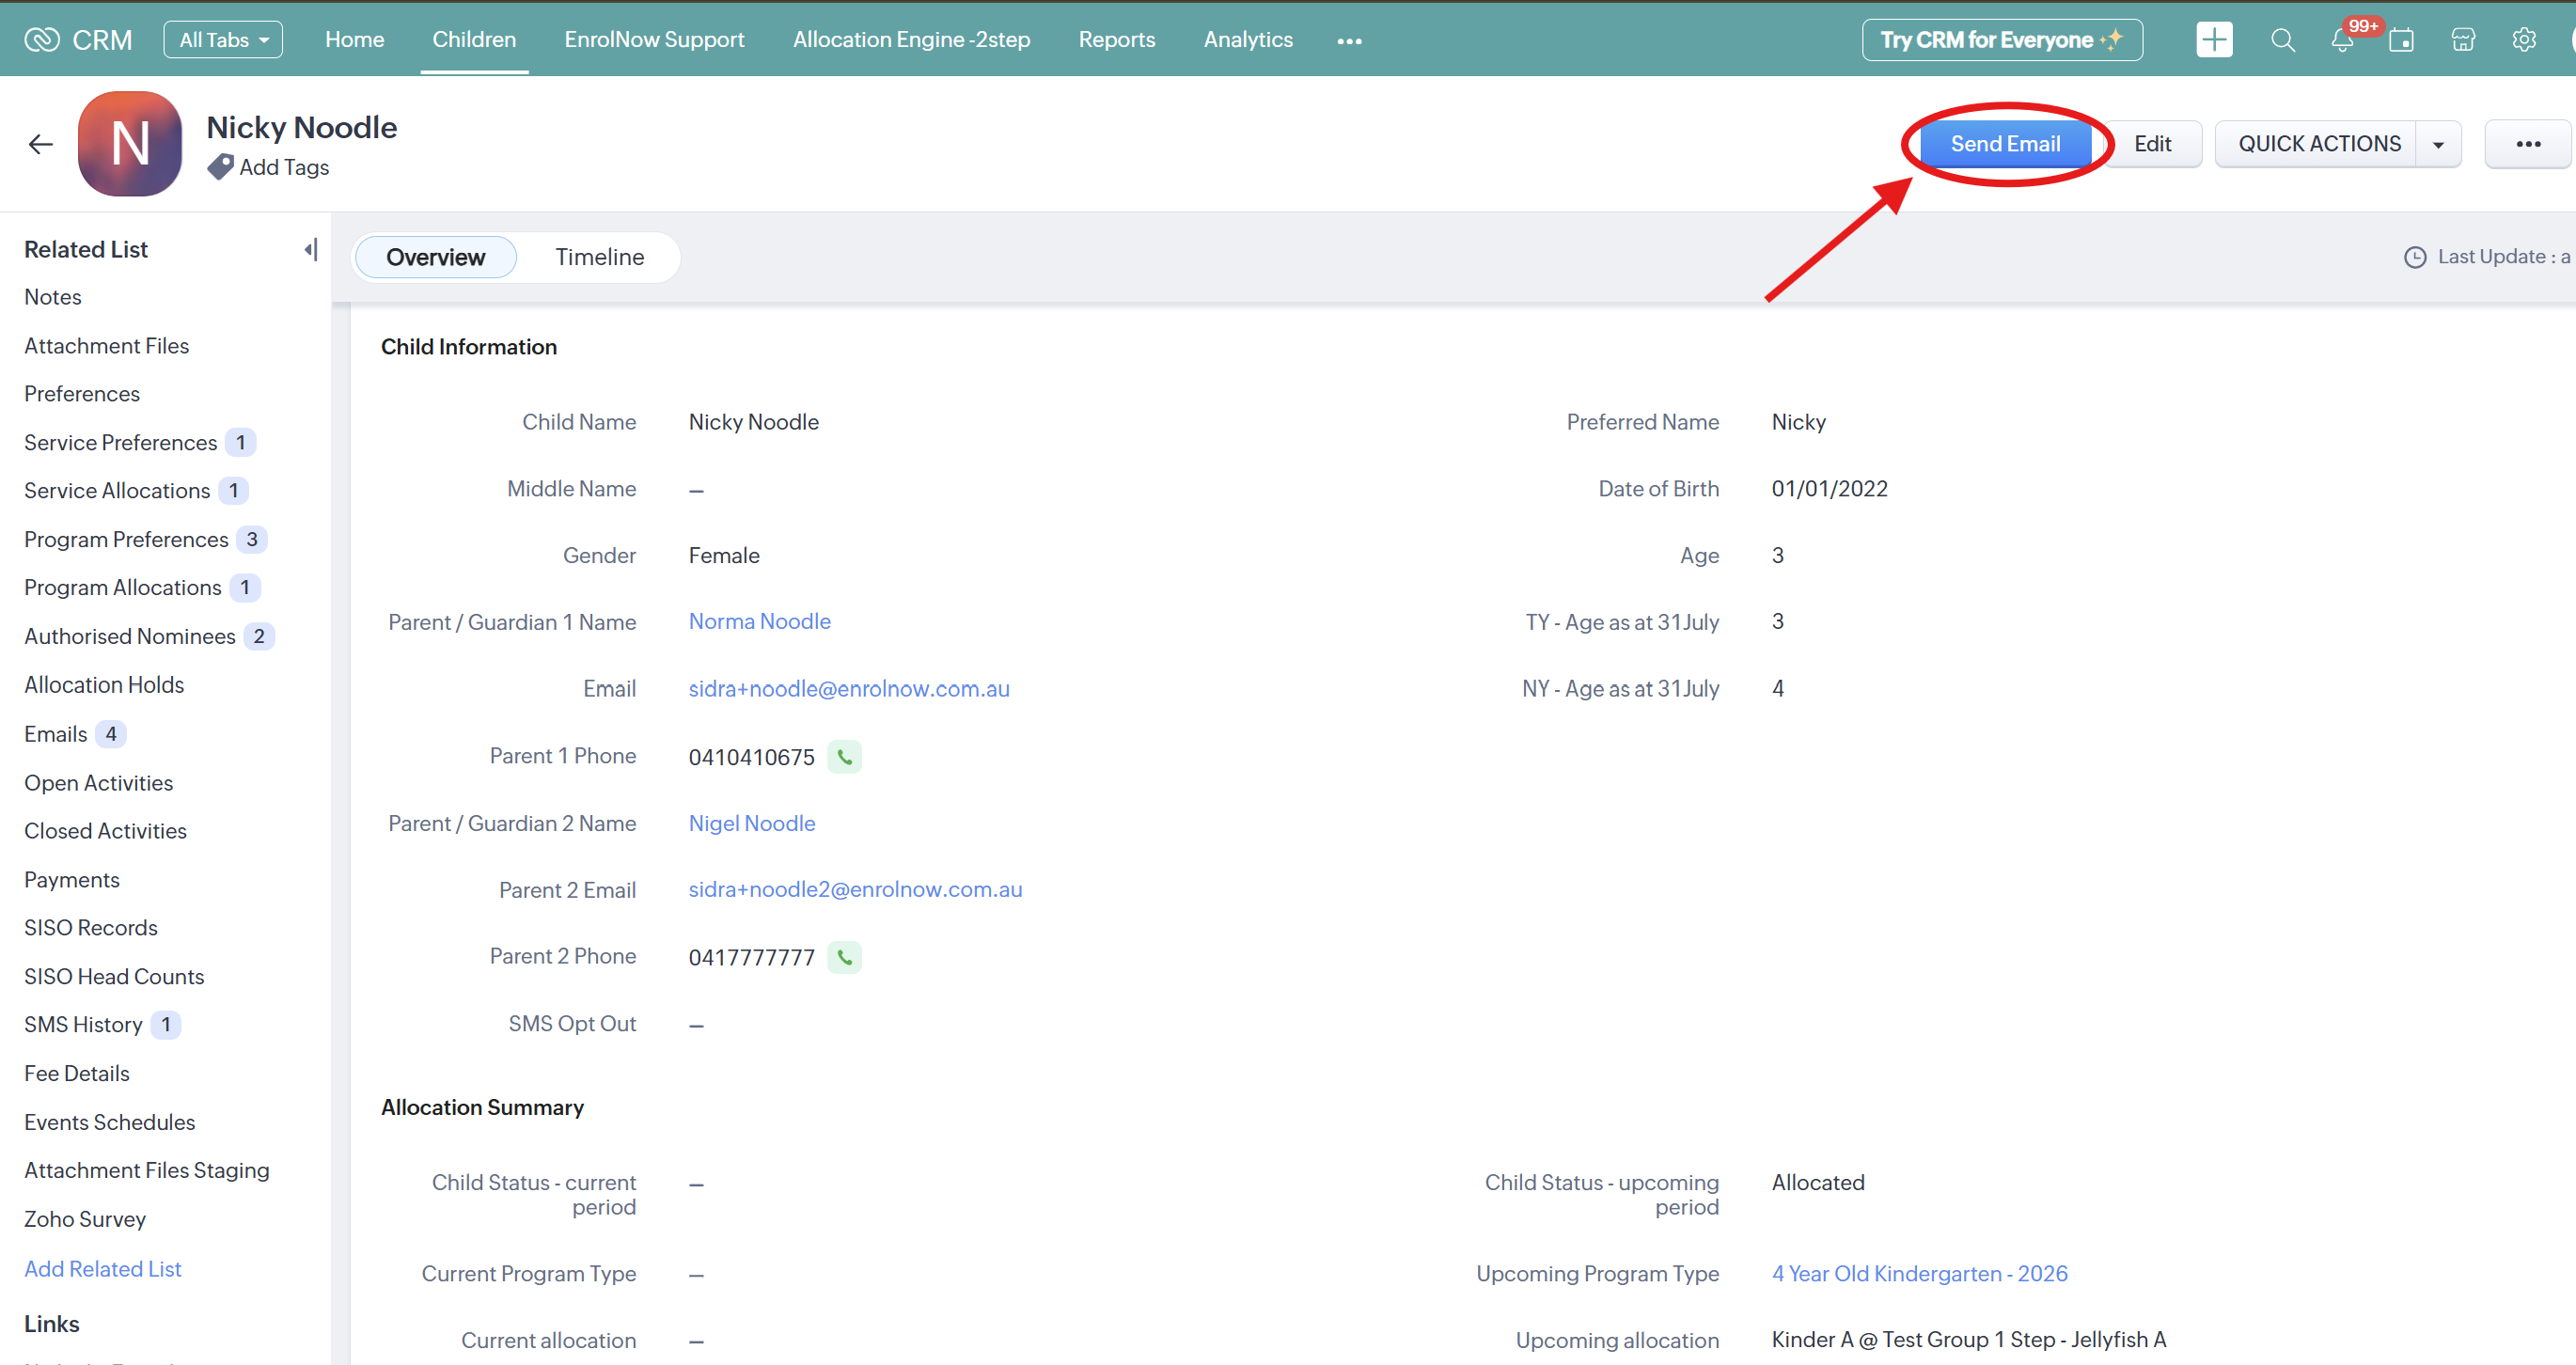Image resolution: width=2576 pixels, height=1365 pixels.
Task: Open the record more-options ellipsis button
Action: click(x=2527, y=144)
